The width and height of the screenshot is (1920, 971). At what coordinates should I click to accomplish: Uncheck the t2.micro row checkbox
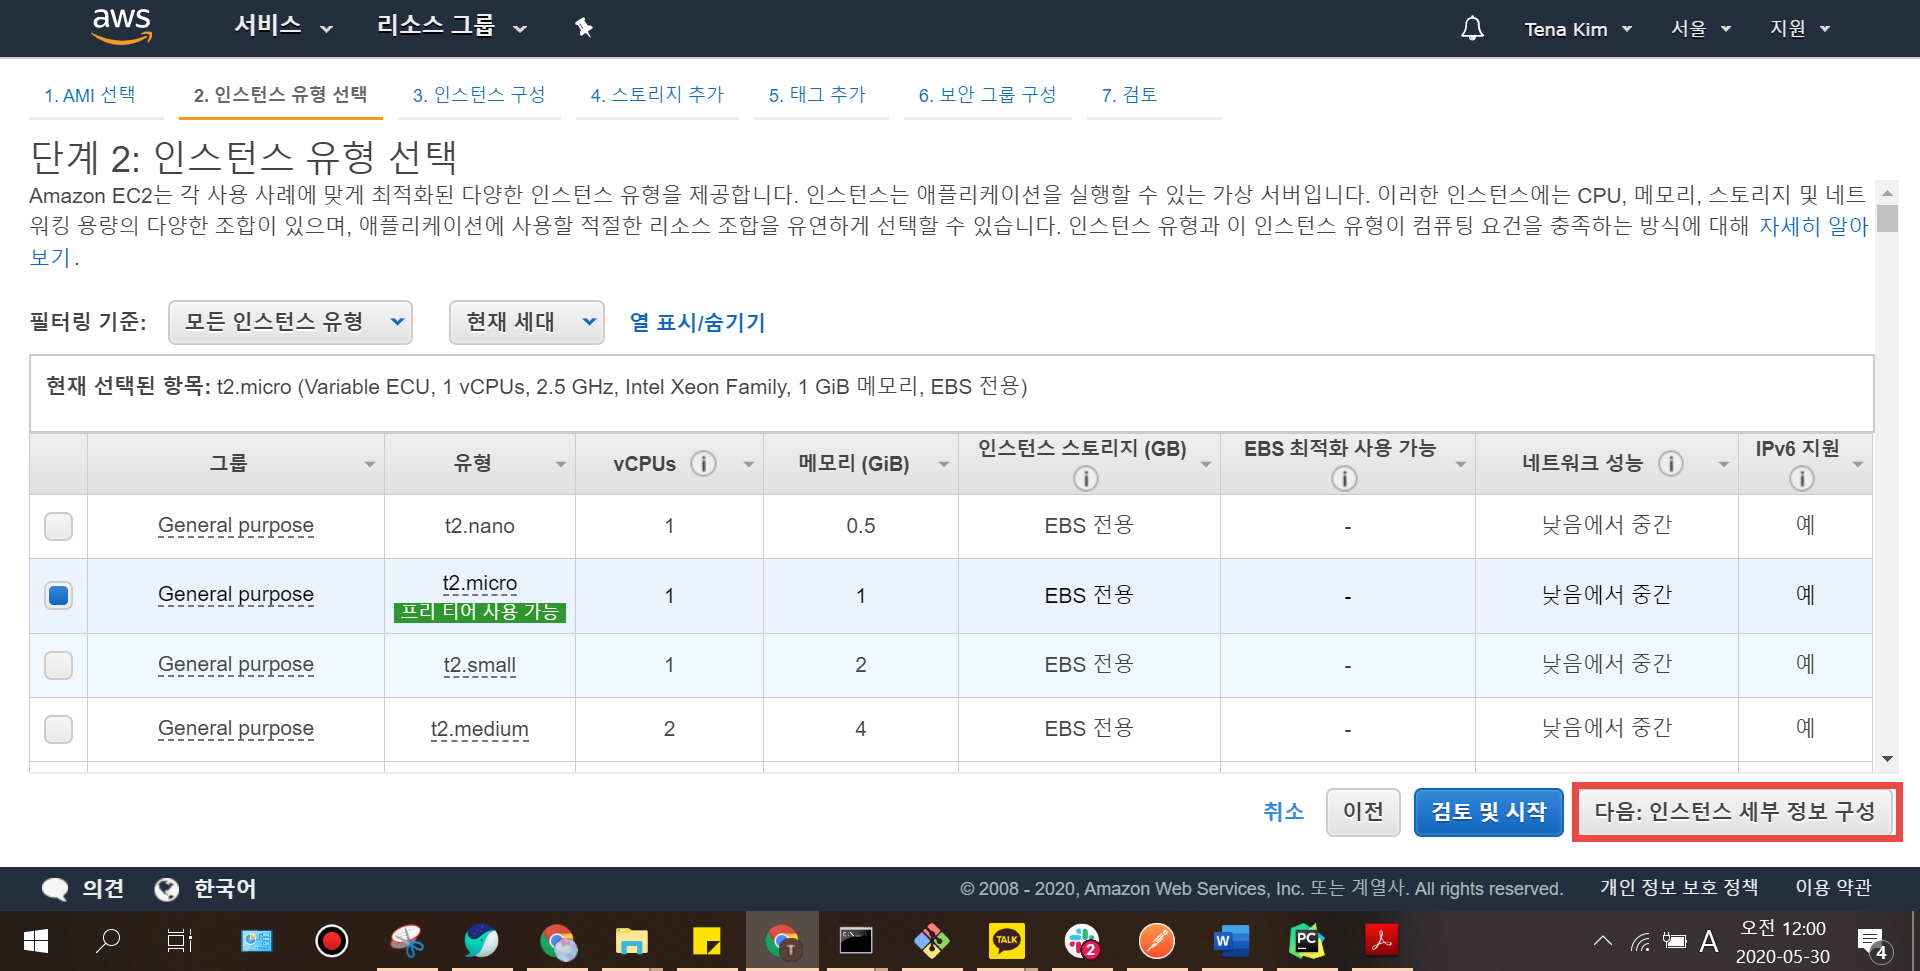pyautogui.click(x=59, y=596)
